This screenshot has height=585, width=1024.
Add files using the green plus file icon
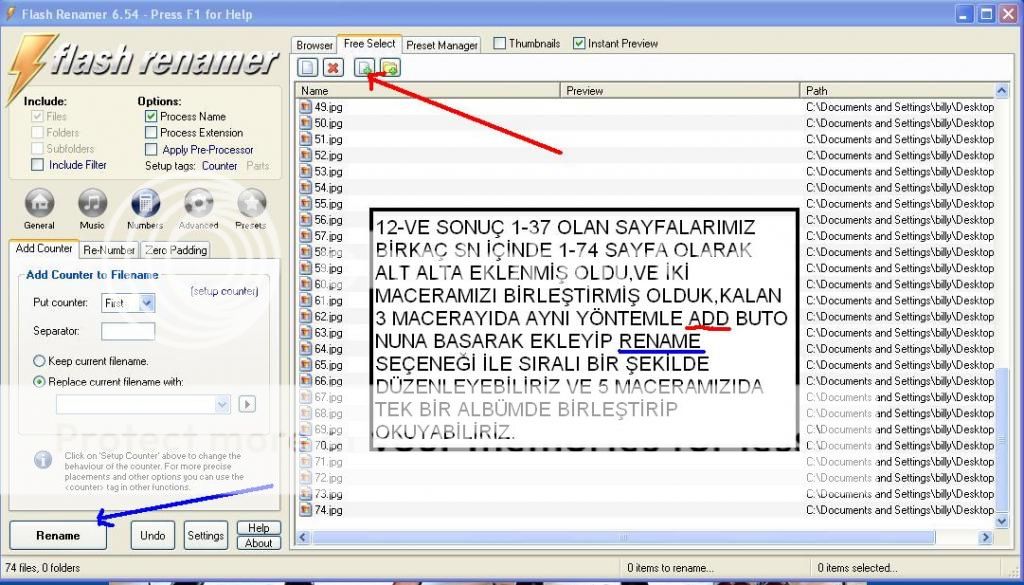pos(365,68)
